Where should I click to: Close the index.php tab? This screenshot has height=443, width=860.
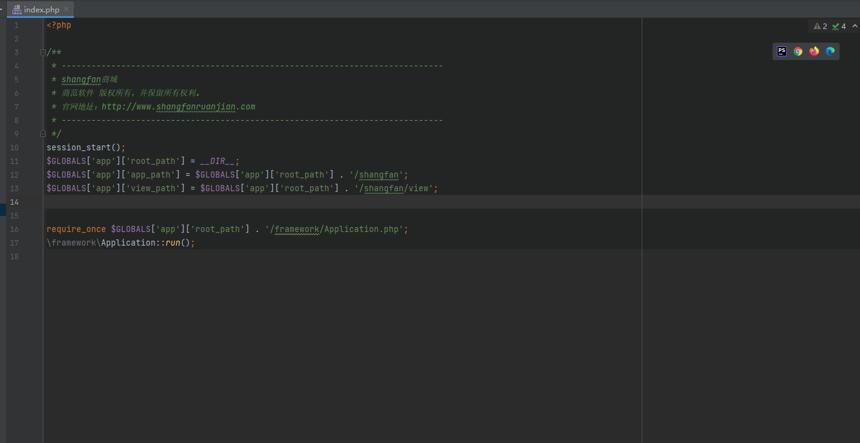click(66, 10)
